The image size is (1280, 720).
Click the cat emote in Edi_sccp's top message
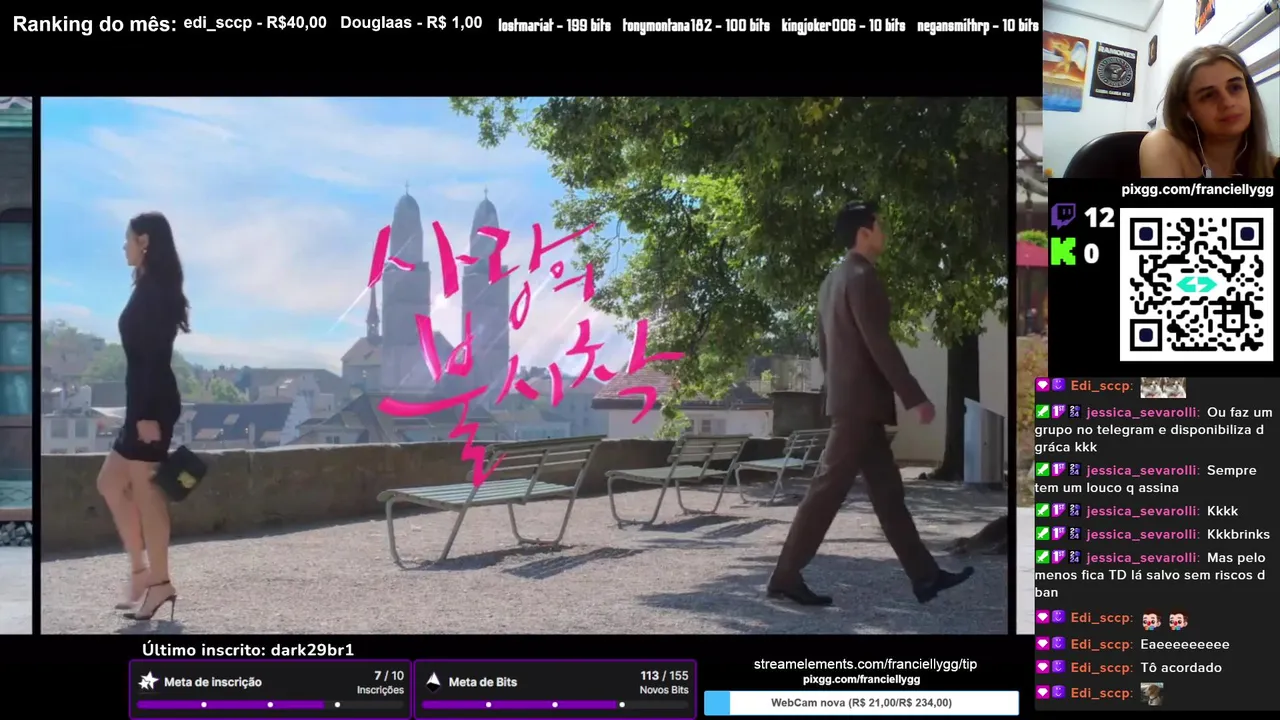1163,386
